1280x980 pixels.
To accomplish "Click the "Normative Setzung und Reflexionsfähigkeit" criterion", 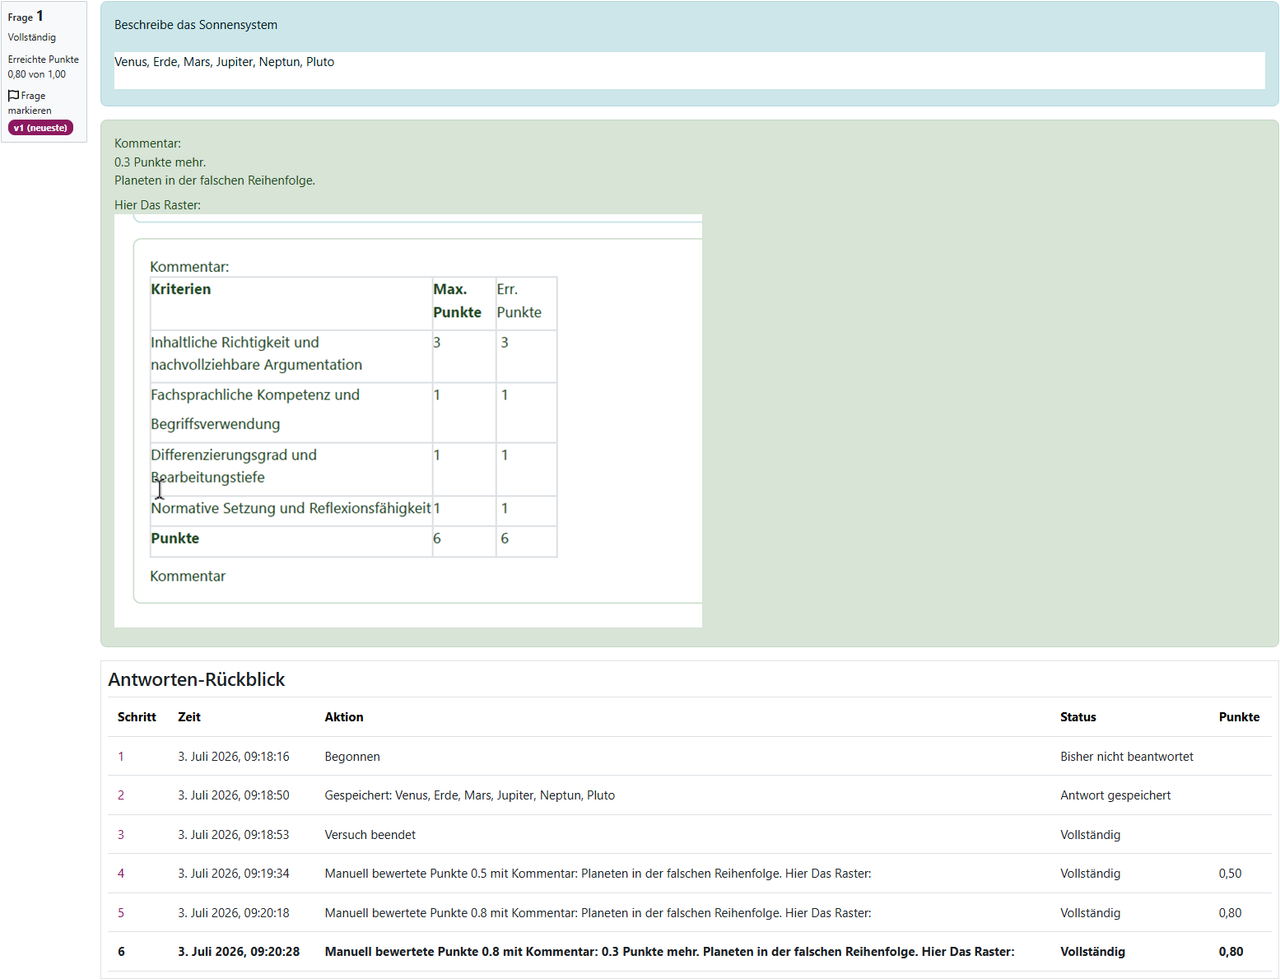I will point(291,508).
